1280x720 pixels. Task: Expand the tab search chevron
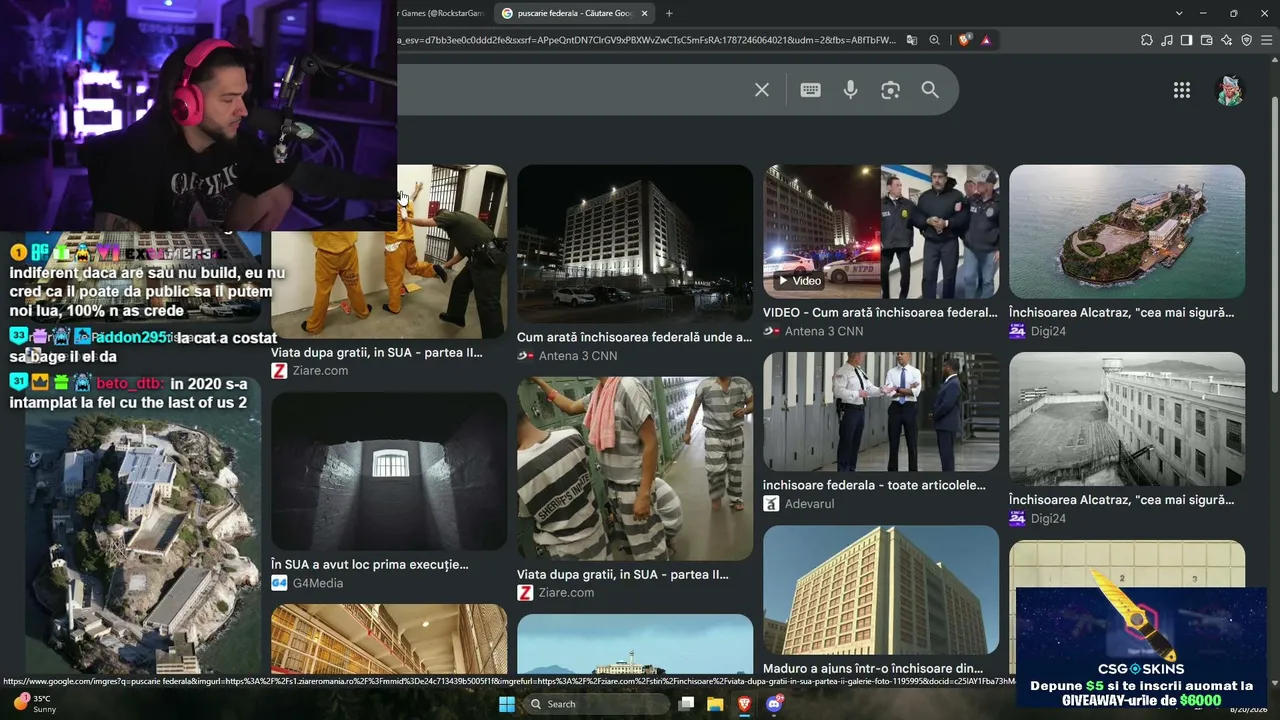(x=1179, y=13)
